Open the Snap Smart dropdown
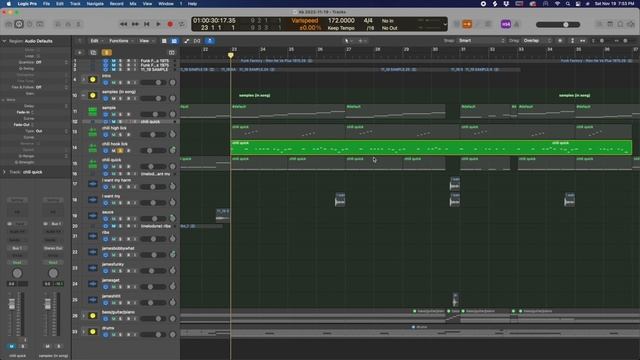 point(482,41)
